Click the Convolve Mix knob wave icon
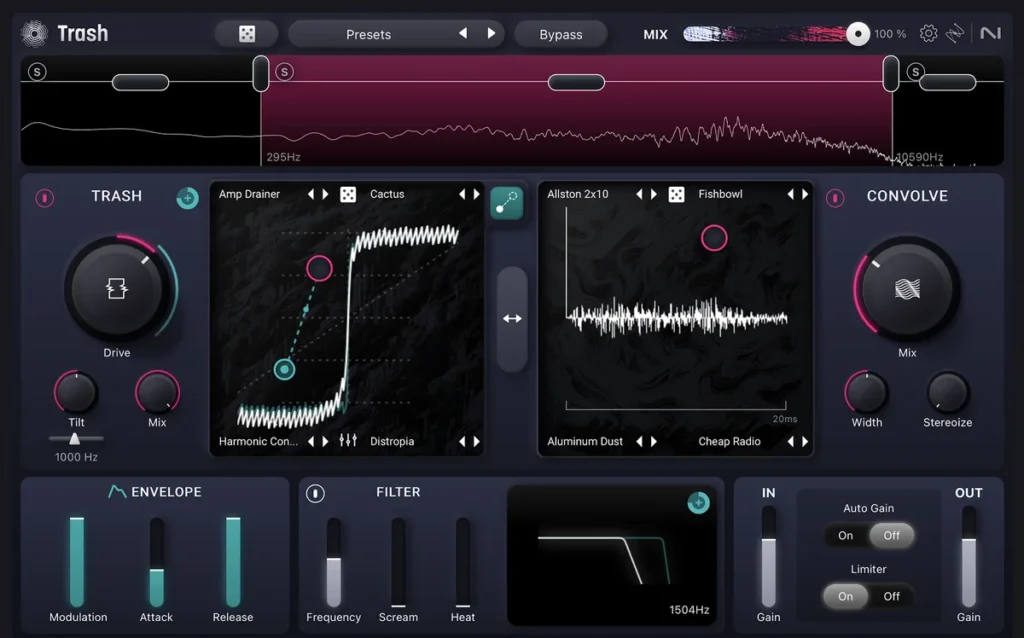Screen dimensions: 1024x638 (x=907, y=288)
